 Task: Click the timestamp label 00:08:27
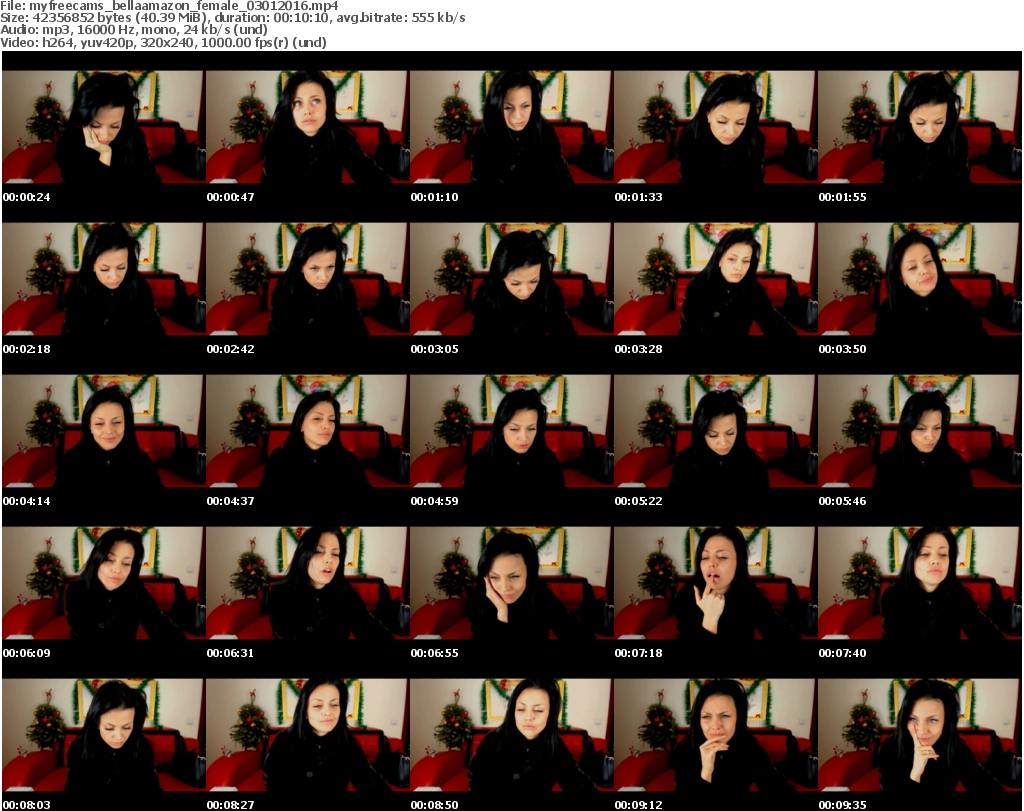click(231, 805)
